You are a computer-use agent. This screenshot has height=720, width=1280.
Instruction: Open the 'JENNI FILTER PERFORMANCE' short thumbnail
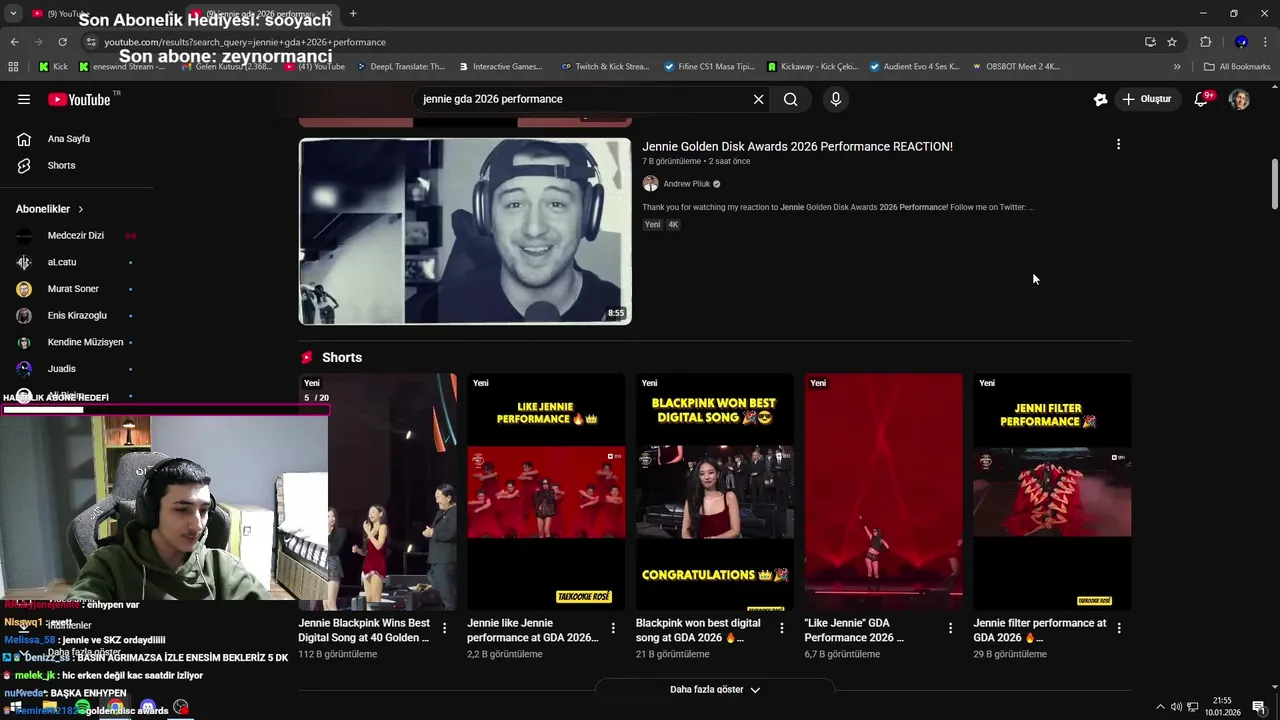pos(1052,492)
